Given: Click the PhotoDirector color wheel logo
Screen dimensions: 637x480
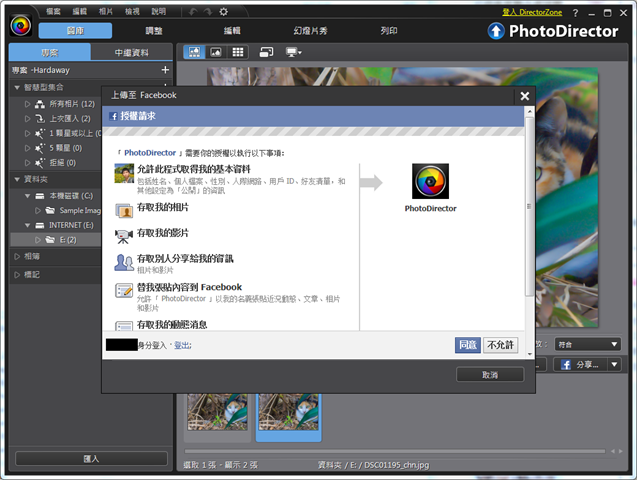Looking at the screenshot, I should (x=21, y=26).
